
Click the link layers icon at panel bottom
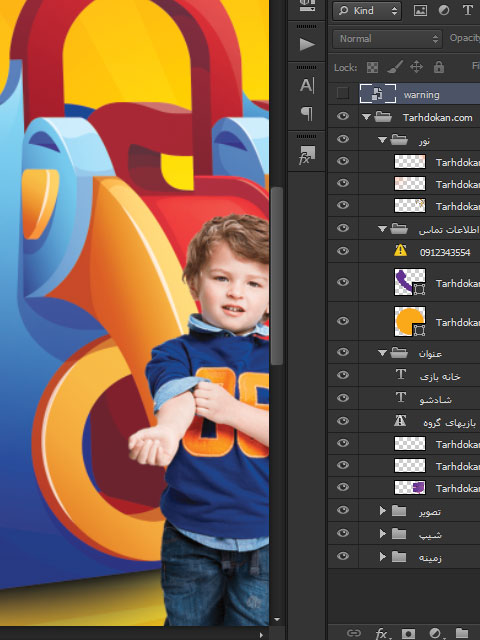[353, 633]
